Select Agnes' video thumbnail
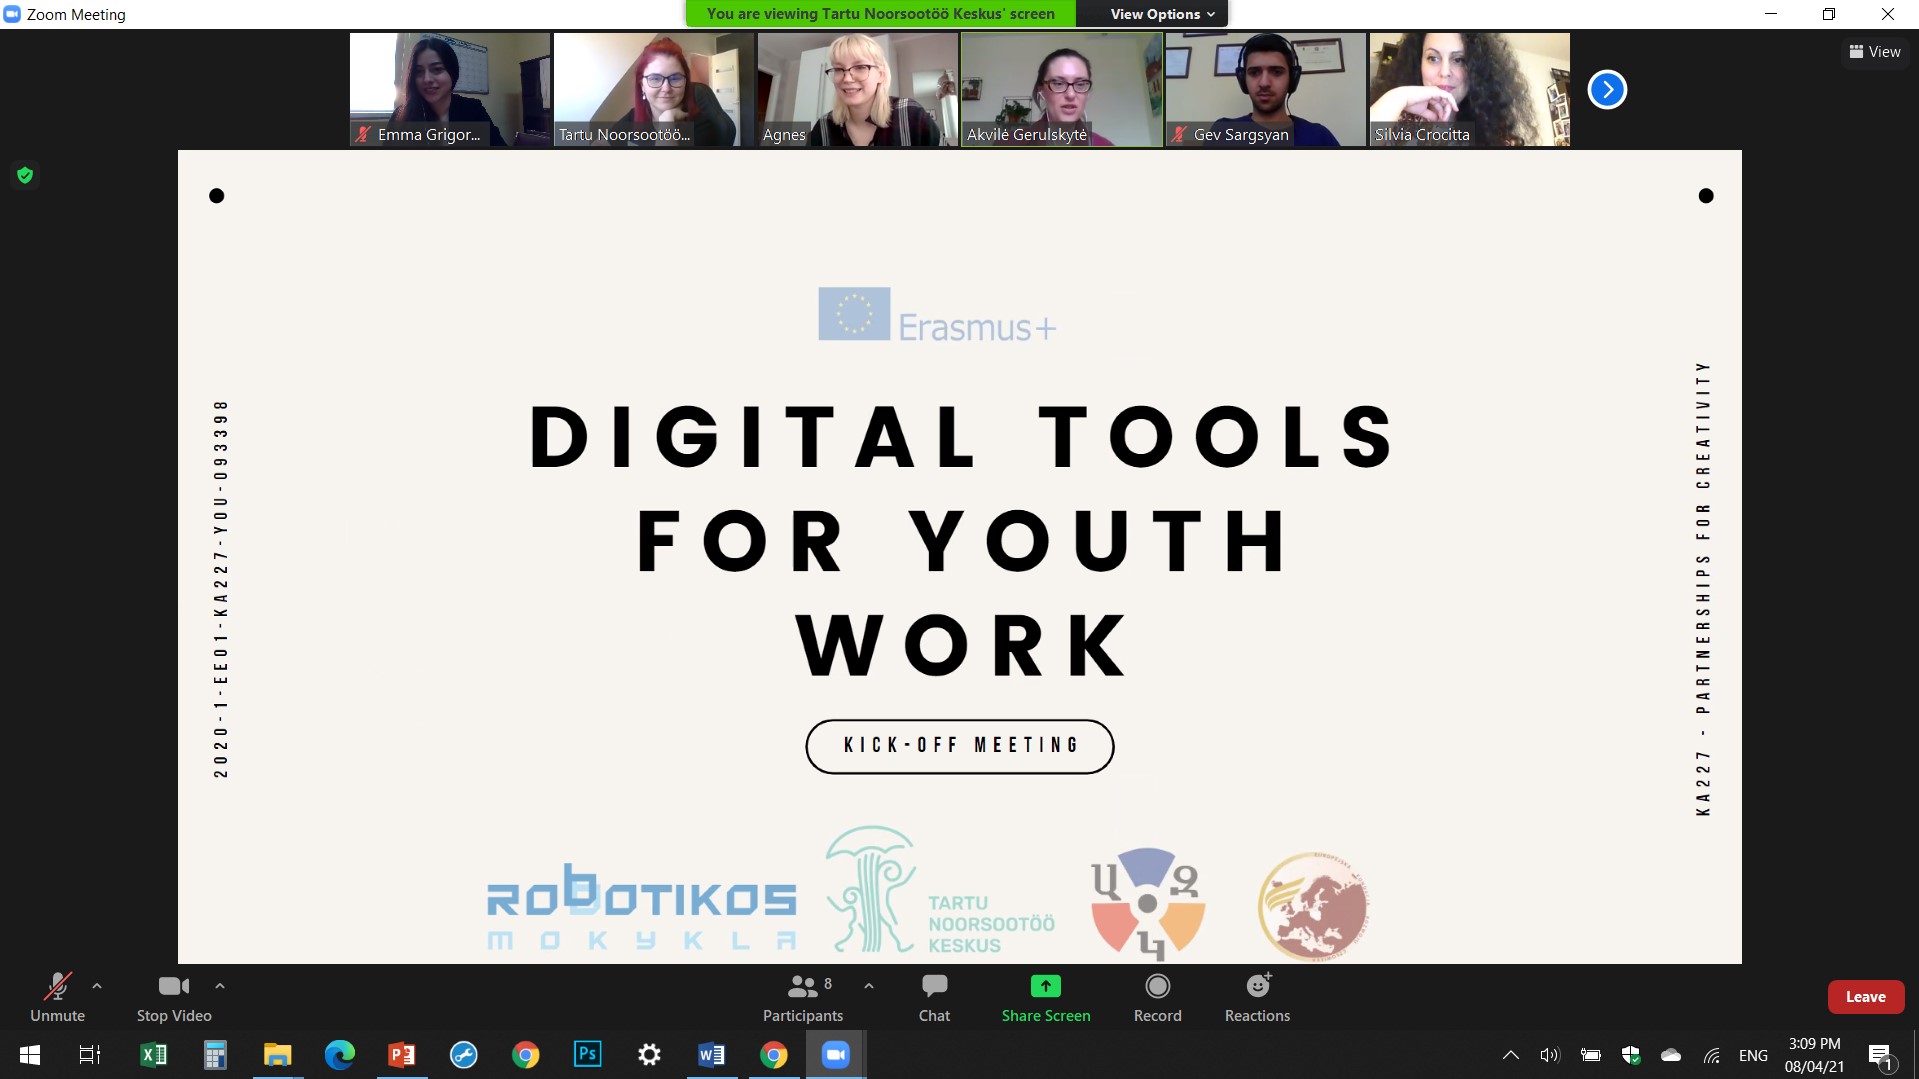1919x1079 pixels. click(858, 90)
